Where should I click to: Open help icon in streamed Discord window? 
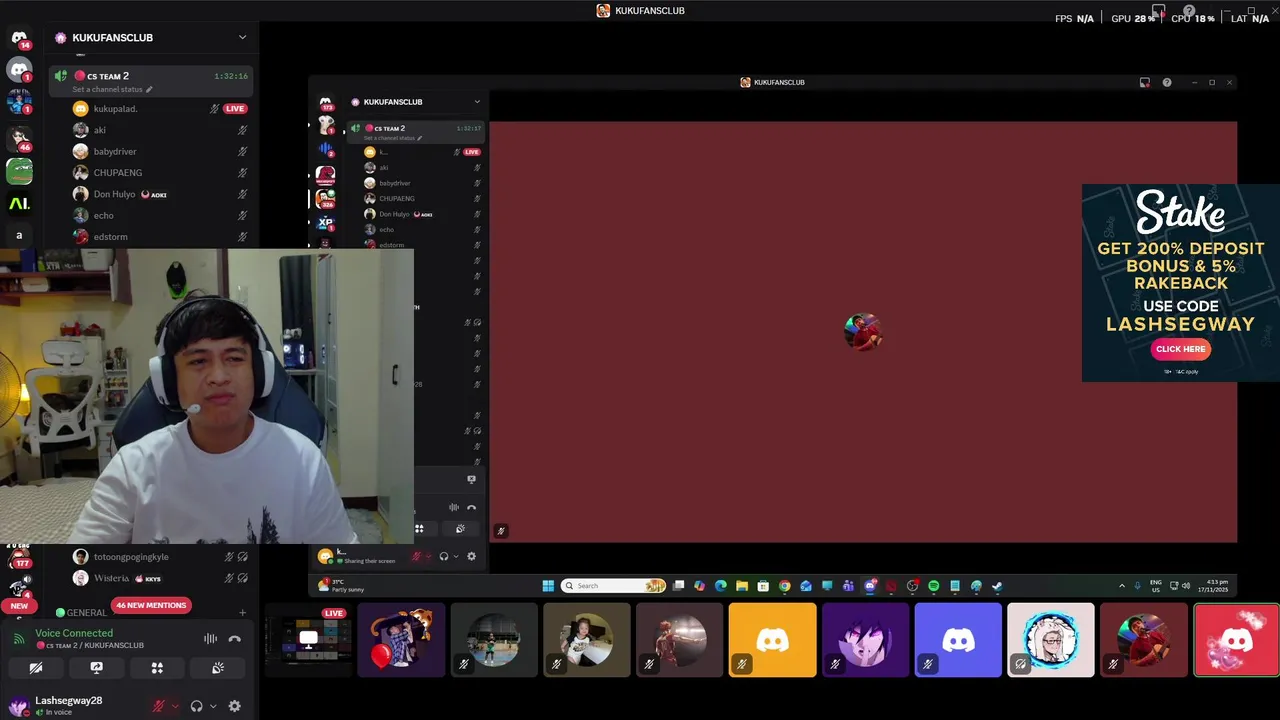coord(1166,82)
